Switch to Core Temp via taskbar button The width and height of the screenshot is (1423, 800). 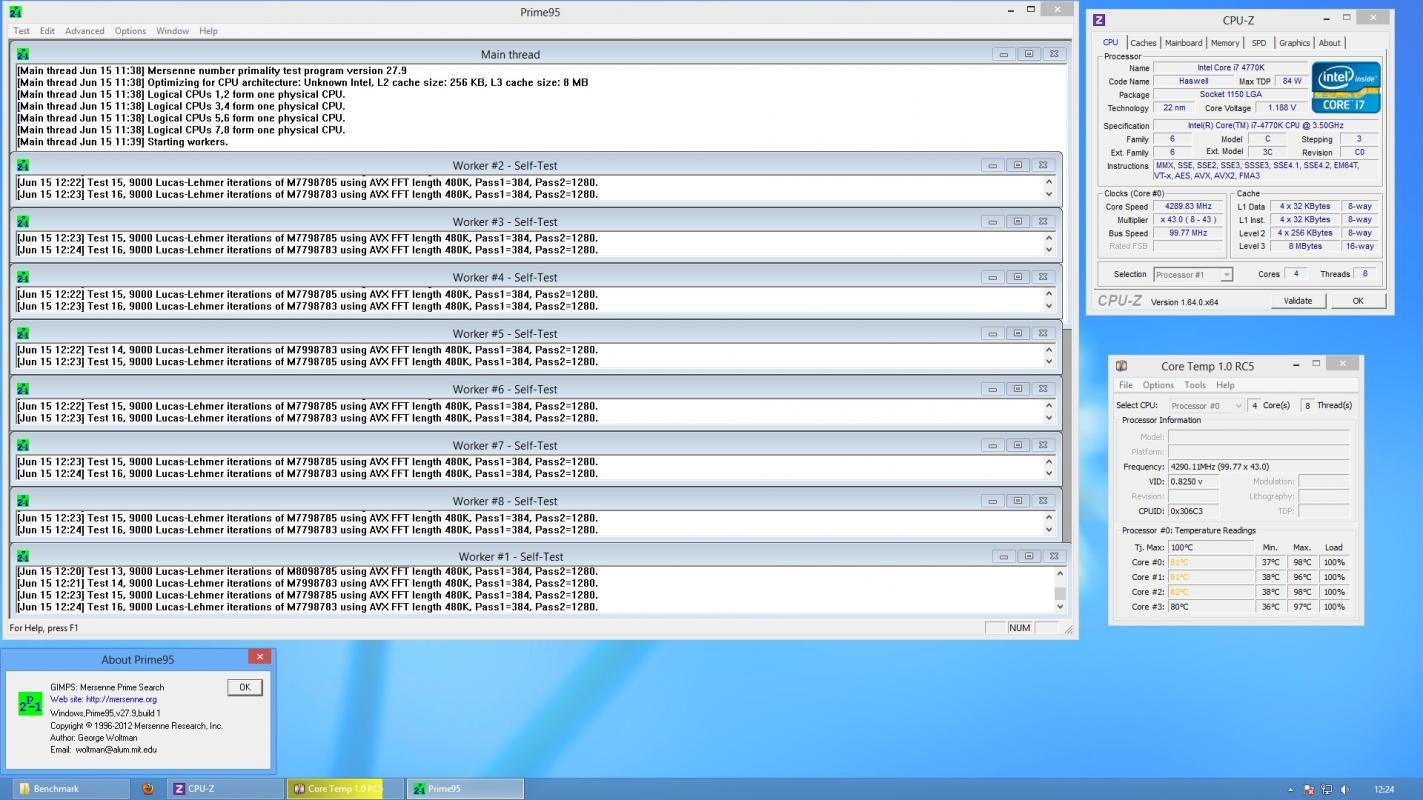click(345, 788)
